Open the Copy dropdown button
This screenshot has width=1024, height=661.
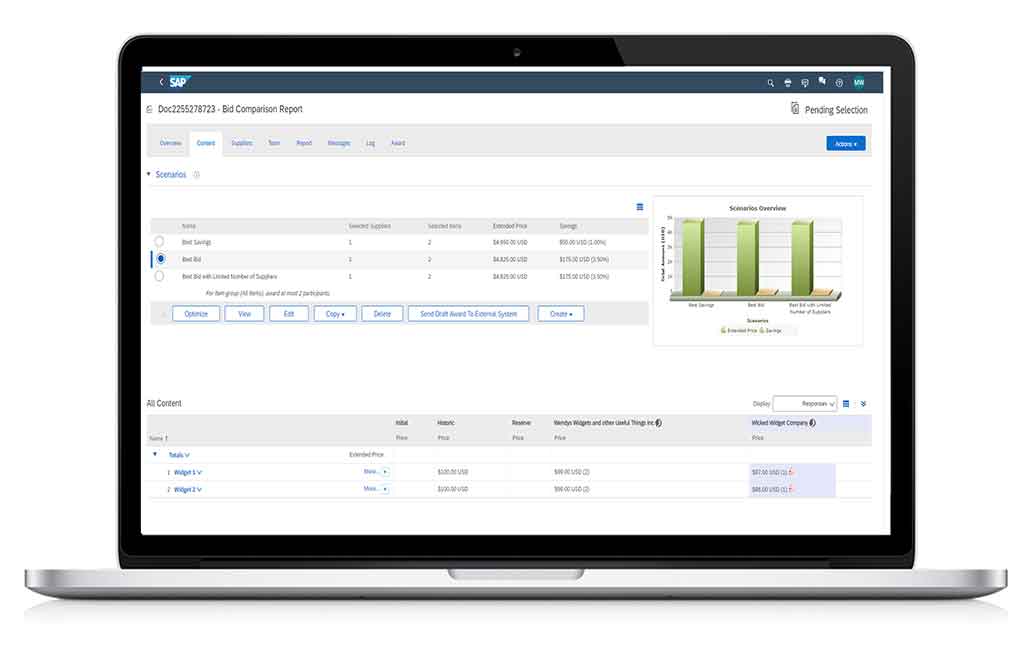point(335,314)
